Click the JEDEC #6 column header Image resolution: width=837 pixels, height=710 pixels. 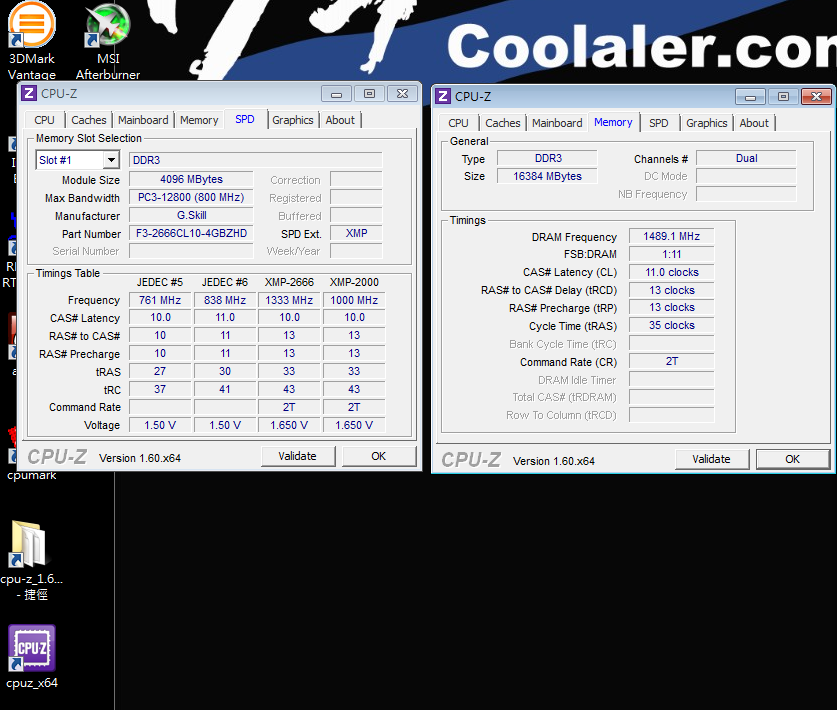coord(225,282)
